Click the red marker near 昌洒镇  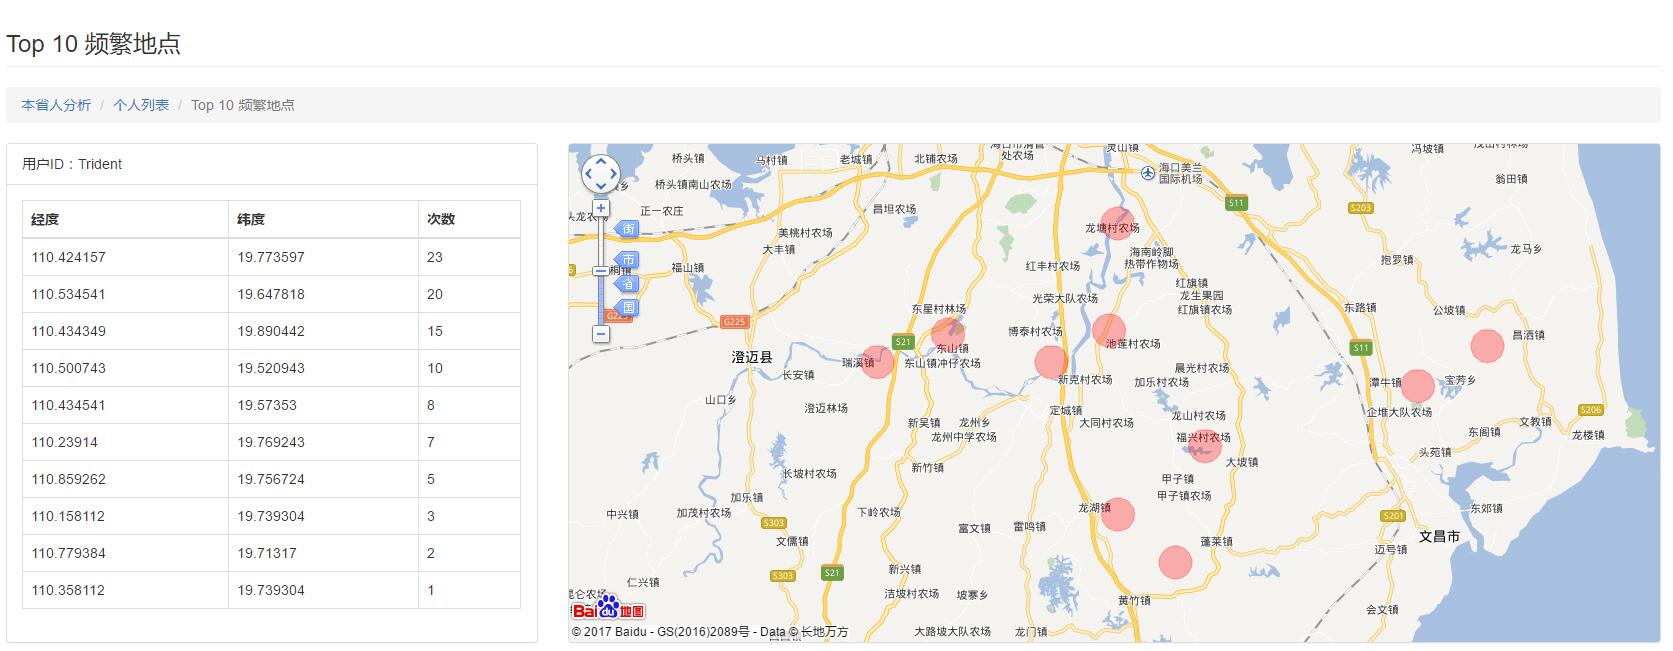tap(1487, 345)
